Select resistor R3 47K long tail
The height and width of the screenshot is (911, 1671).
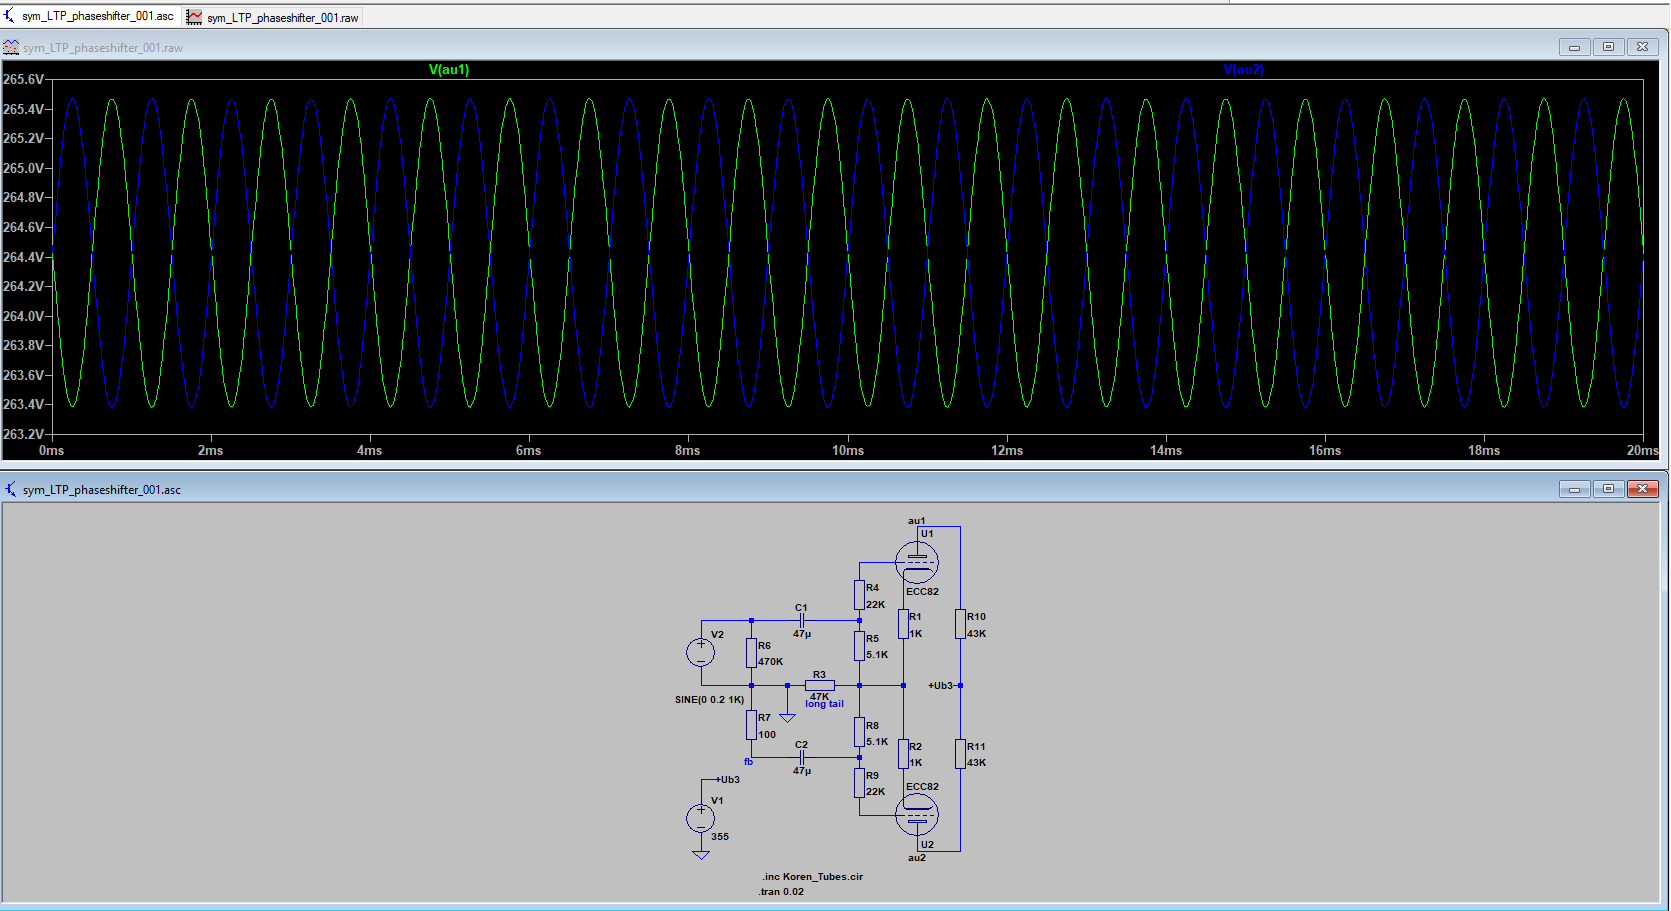[819, 685]
